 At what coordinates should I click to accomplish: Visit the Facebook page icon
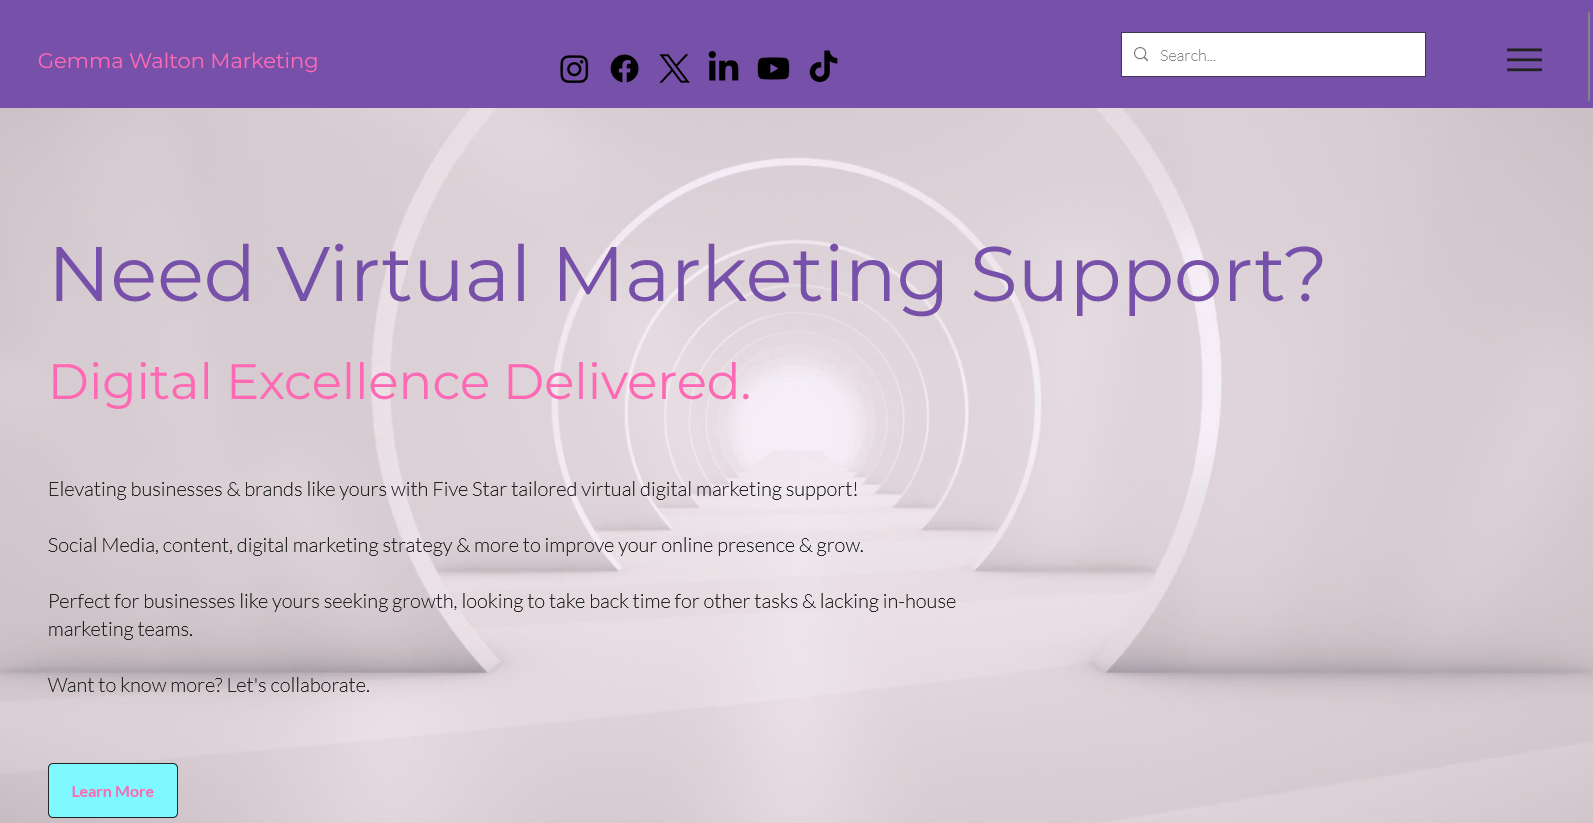[x=624, y=69]
